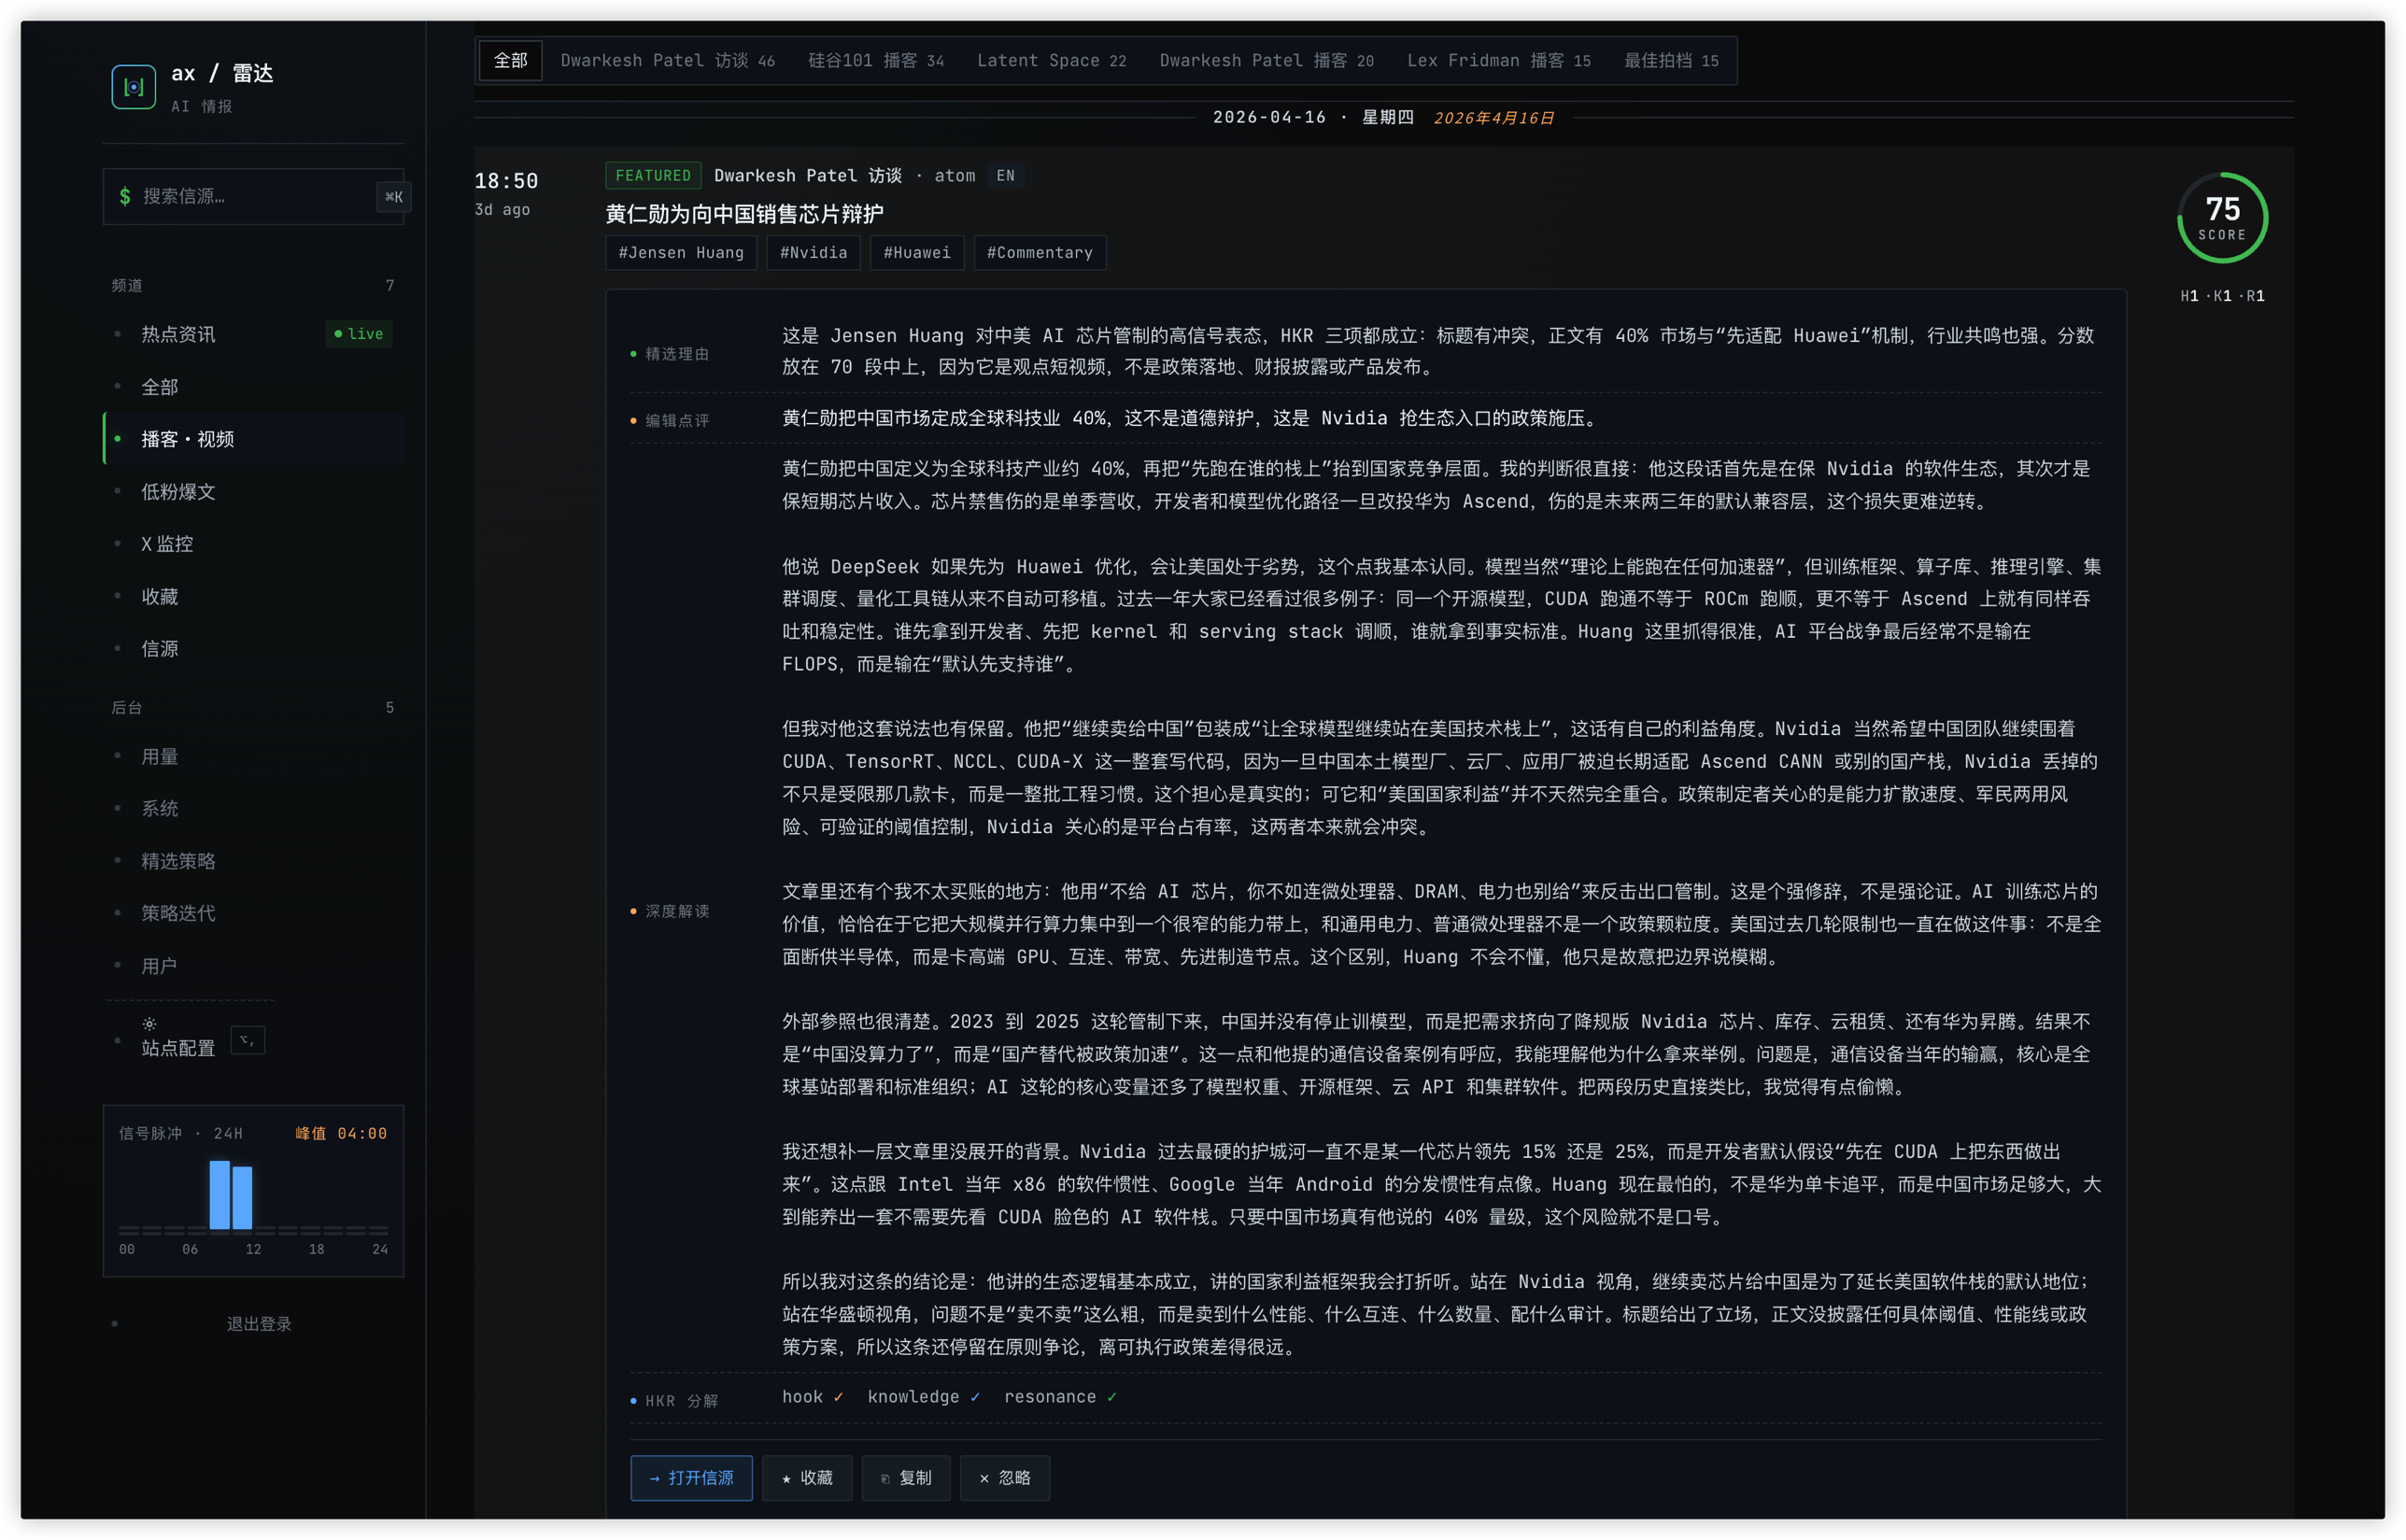The width and height of the screenshot is (2406, 1540).
Task: Click the gear icon above 站点配置
Action: (x=149, y=1024)
